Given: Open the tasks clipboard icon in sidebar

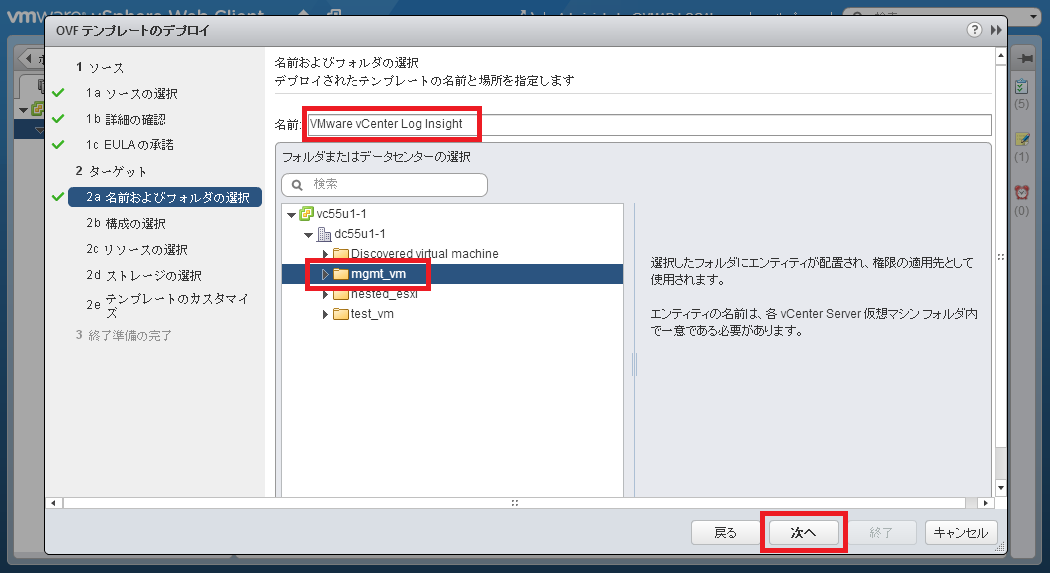Looking at the screenshot, I should point(1021,87).
